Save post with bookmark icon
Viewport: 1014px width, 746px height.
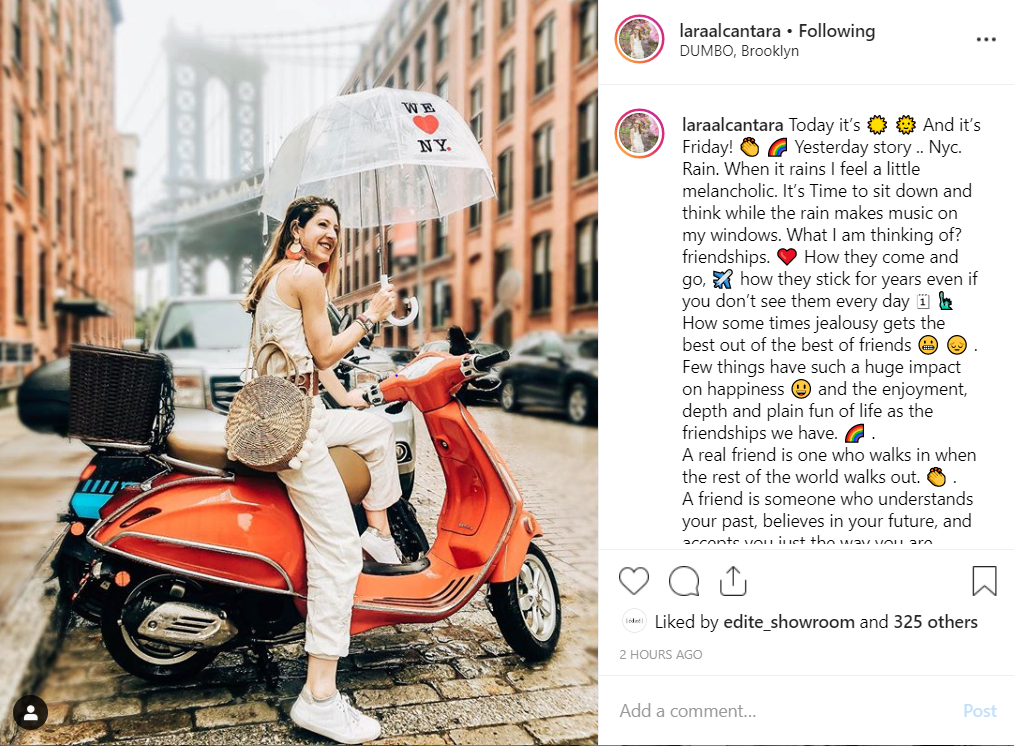984,581
